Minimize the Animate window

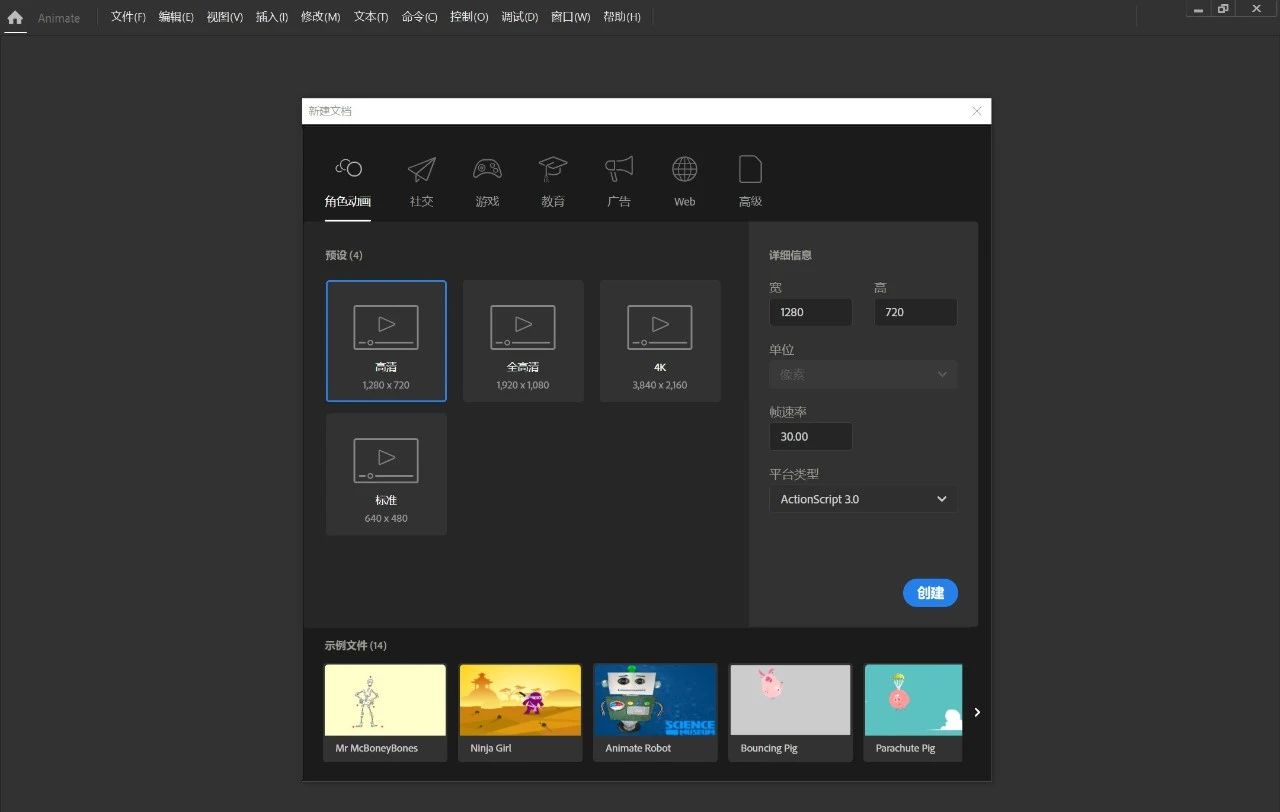pyautogui.click(x=1198, y=10)
